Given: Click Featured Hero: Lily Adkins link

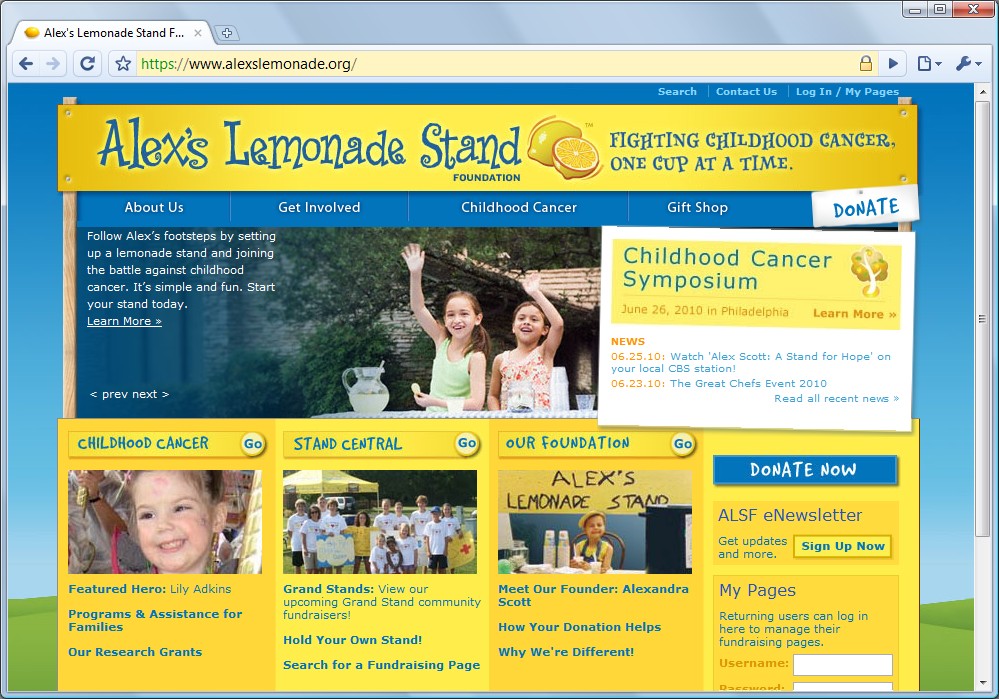Looking at the screenshot, I should [x=150, y=589].
